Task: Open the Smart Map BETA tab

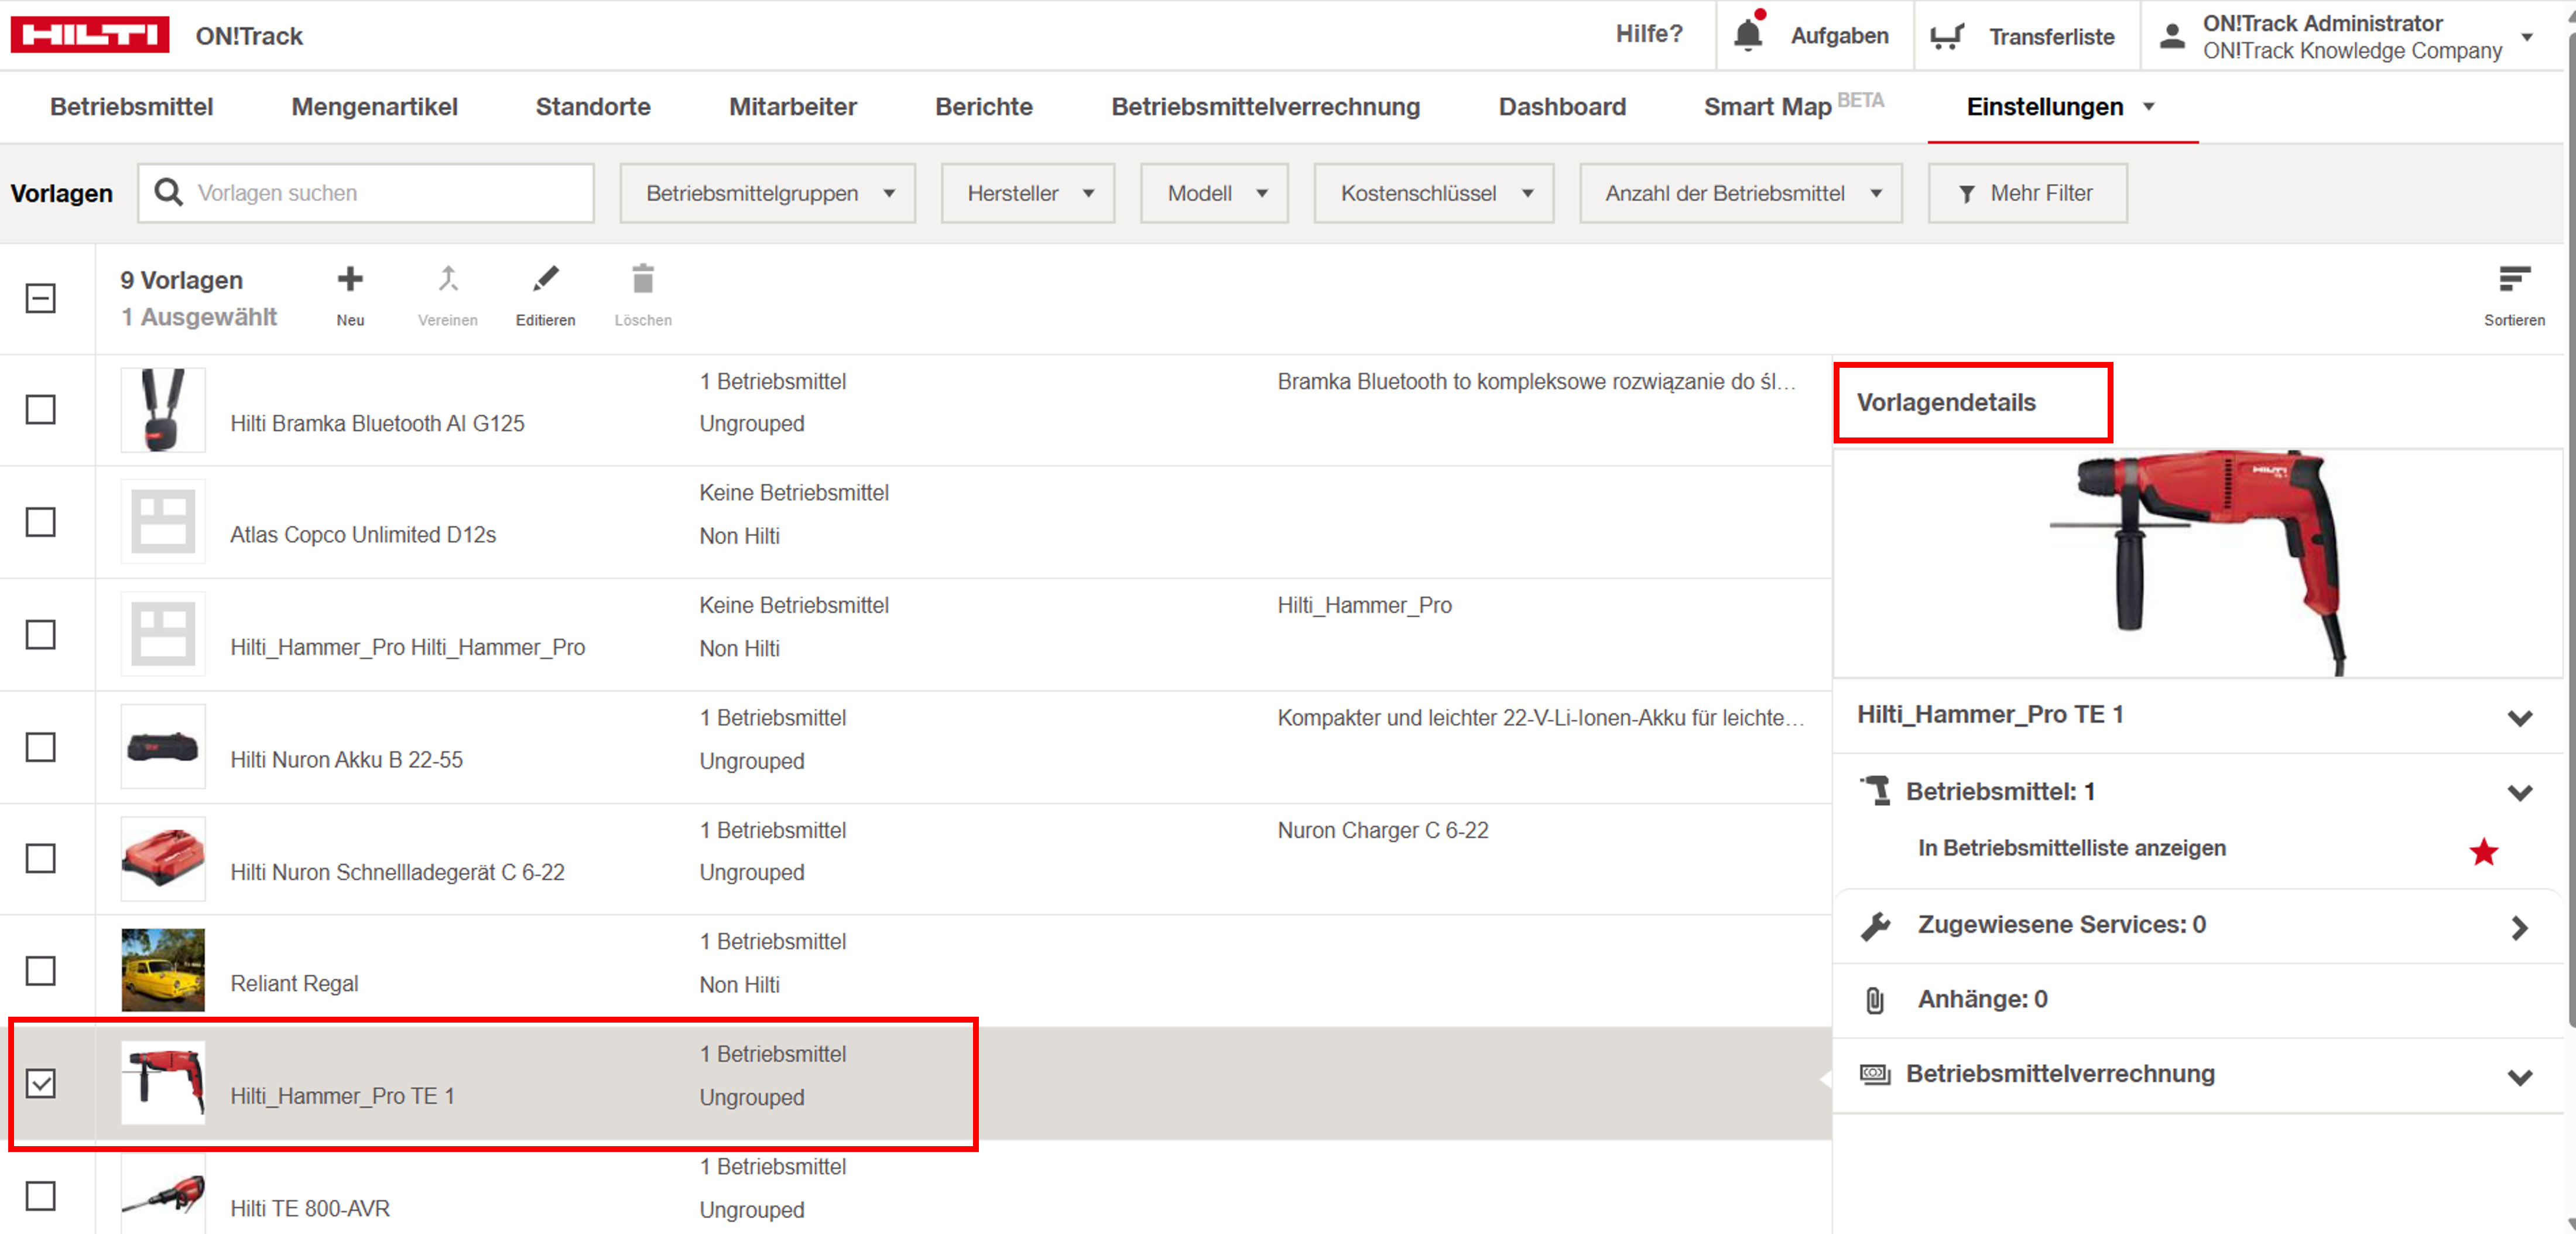Action: tap(1793, 106)
